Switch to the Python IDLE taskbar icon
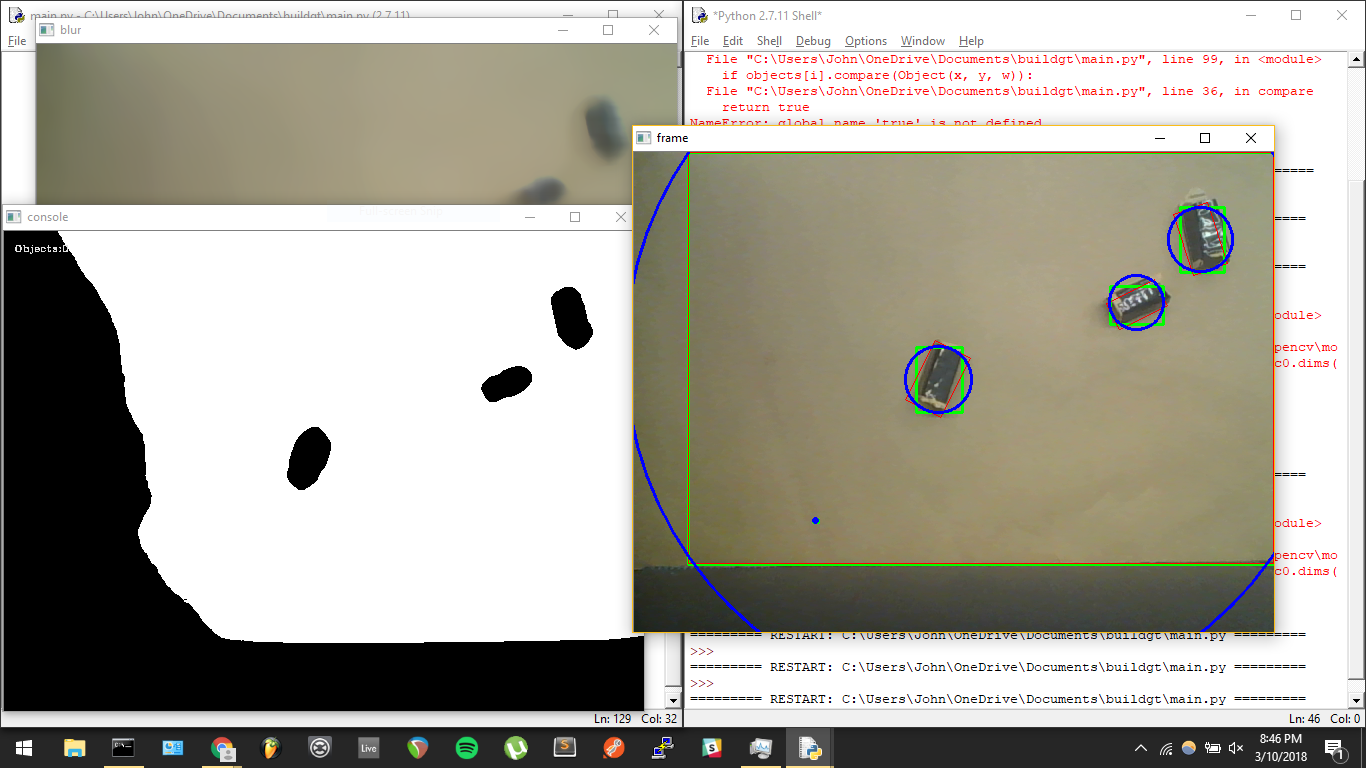This screenshot has height=768, width=1366. pyautogui.click(x=810, y=747)
